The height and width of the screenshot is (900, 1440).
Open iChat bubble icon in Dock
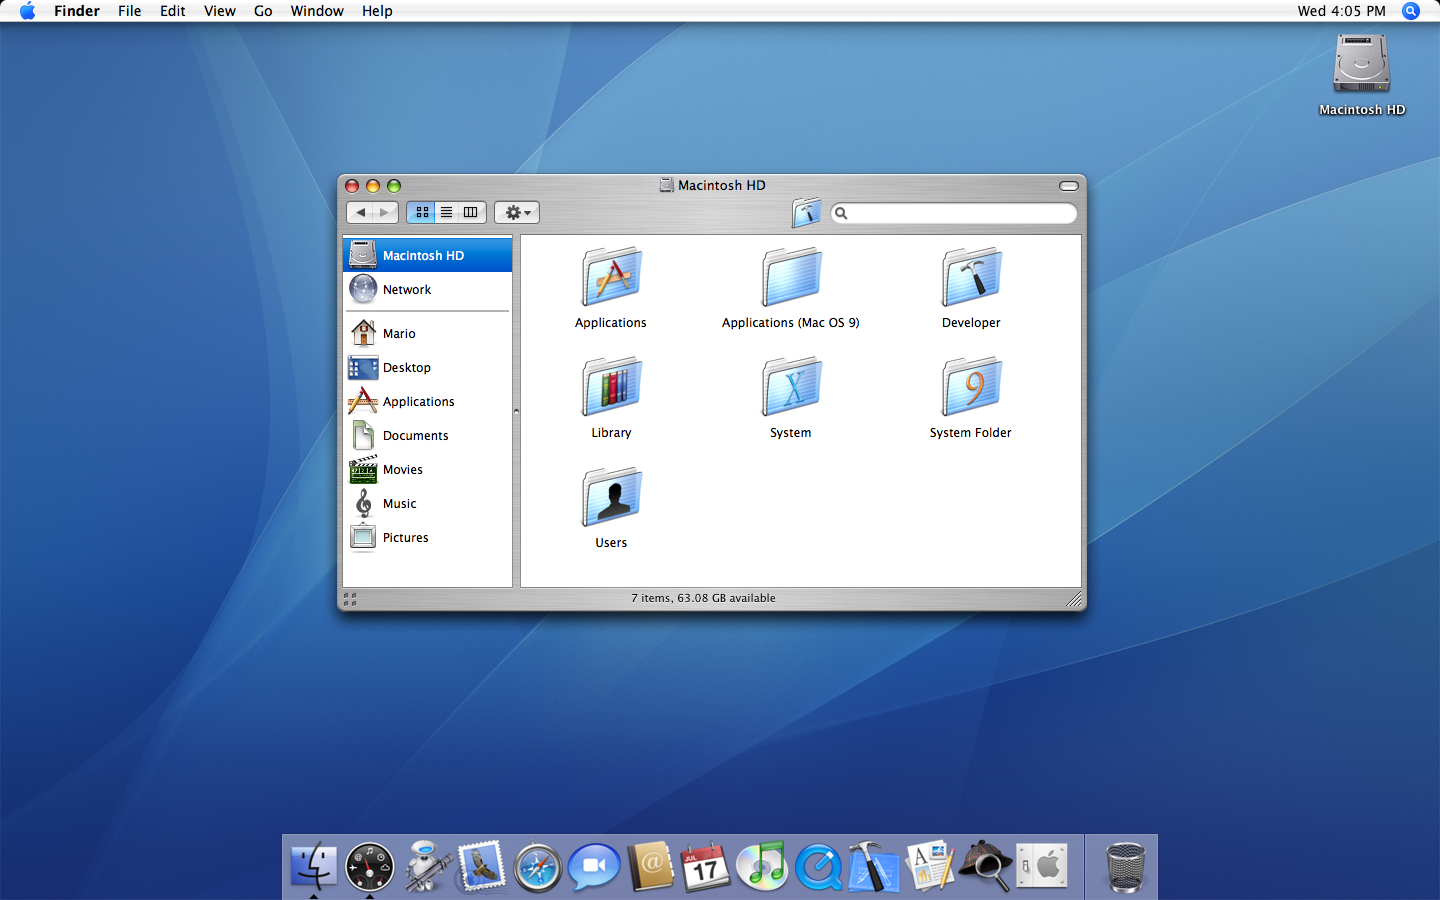(x=594, y=867)
